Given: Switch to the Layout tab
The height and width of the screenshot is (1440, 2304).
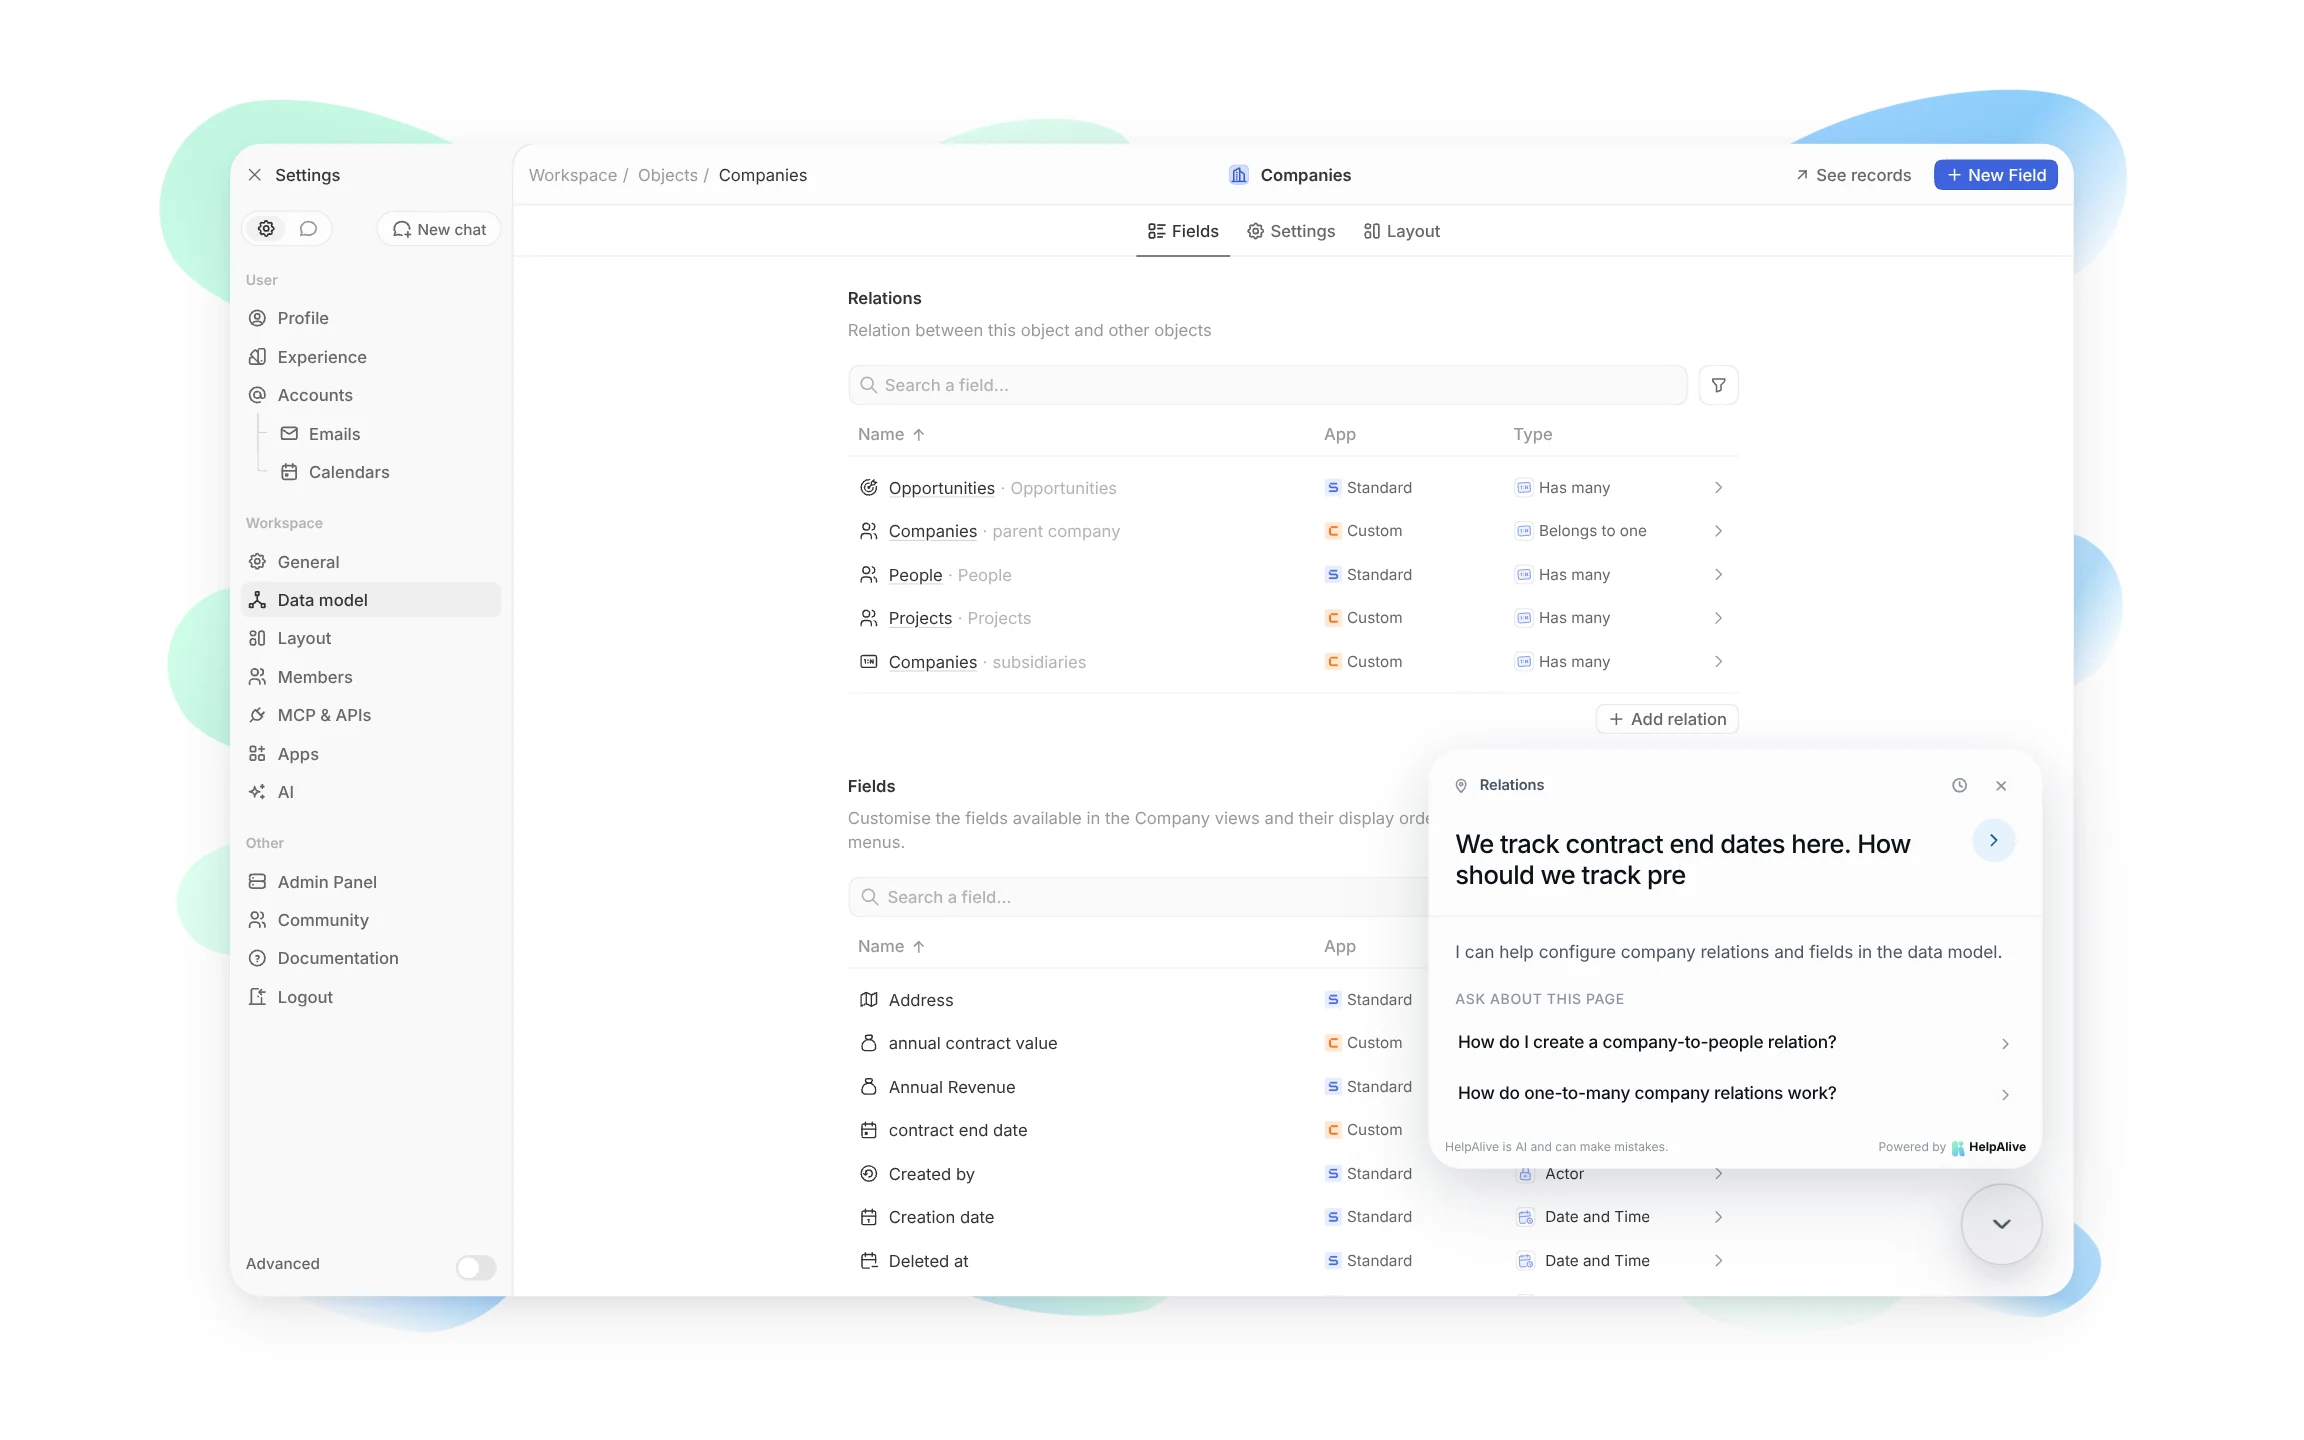Looking at the screenshot, I should (1402, 231).
